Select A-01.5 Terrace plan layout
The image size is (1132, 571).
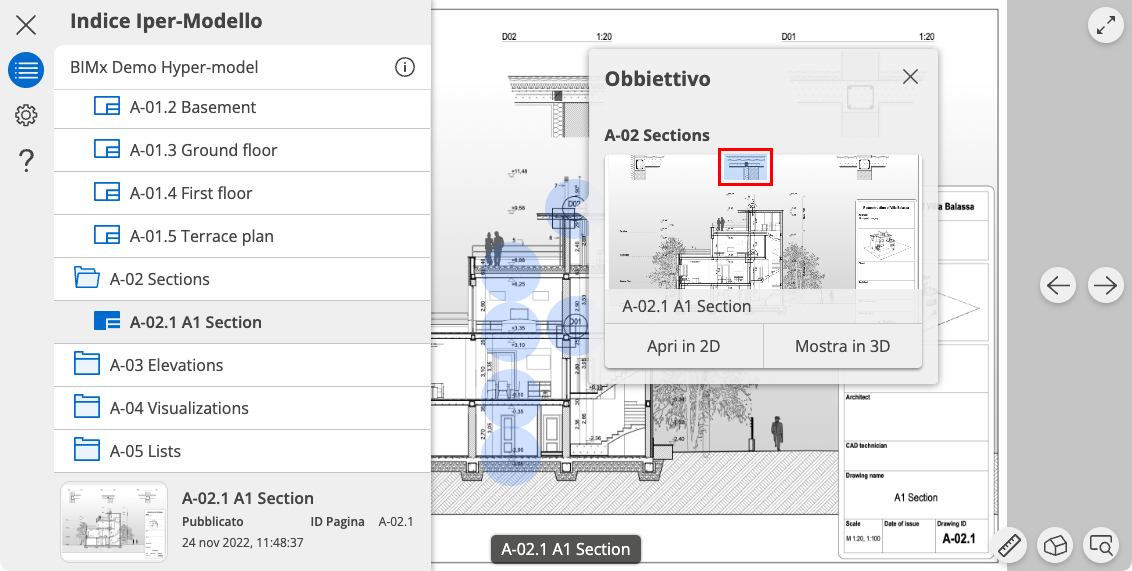point(201,236)
